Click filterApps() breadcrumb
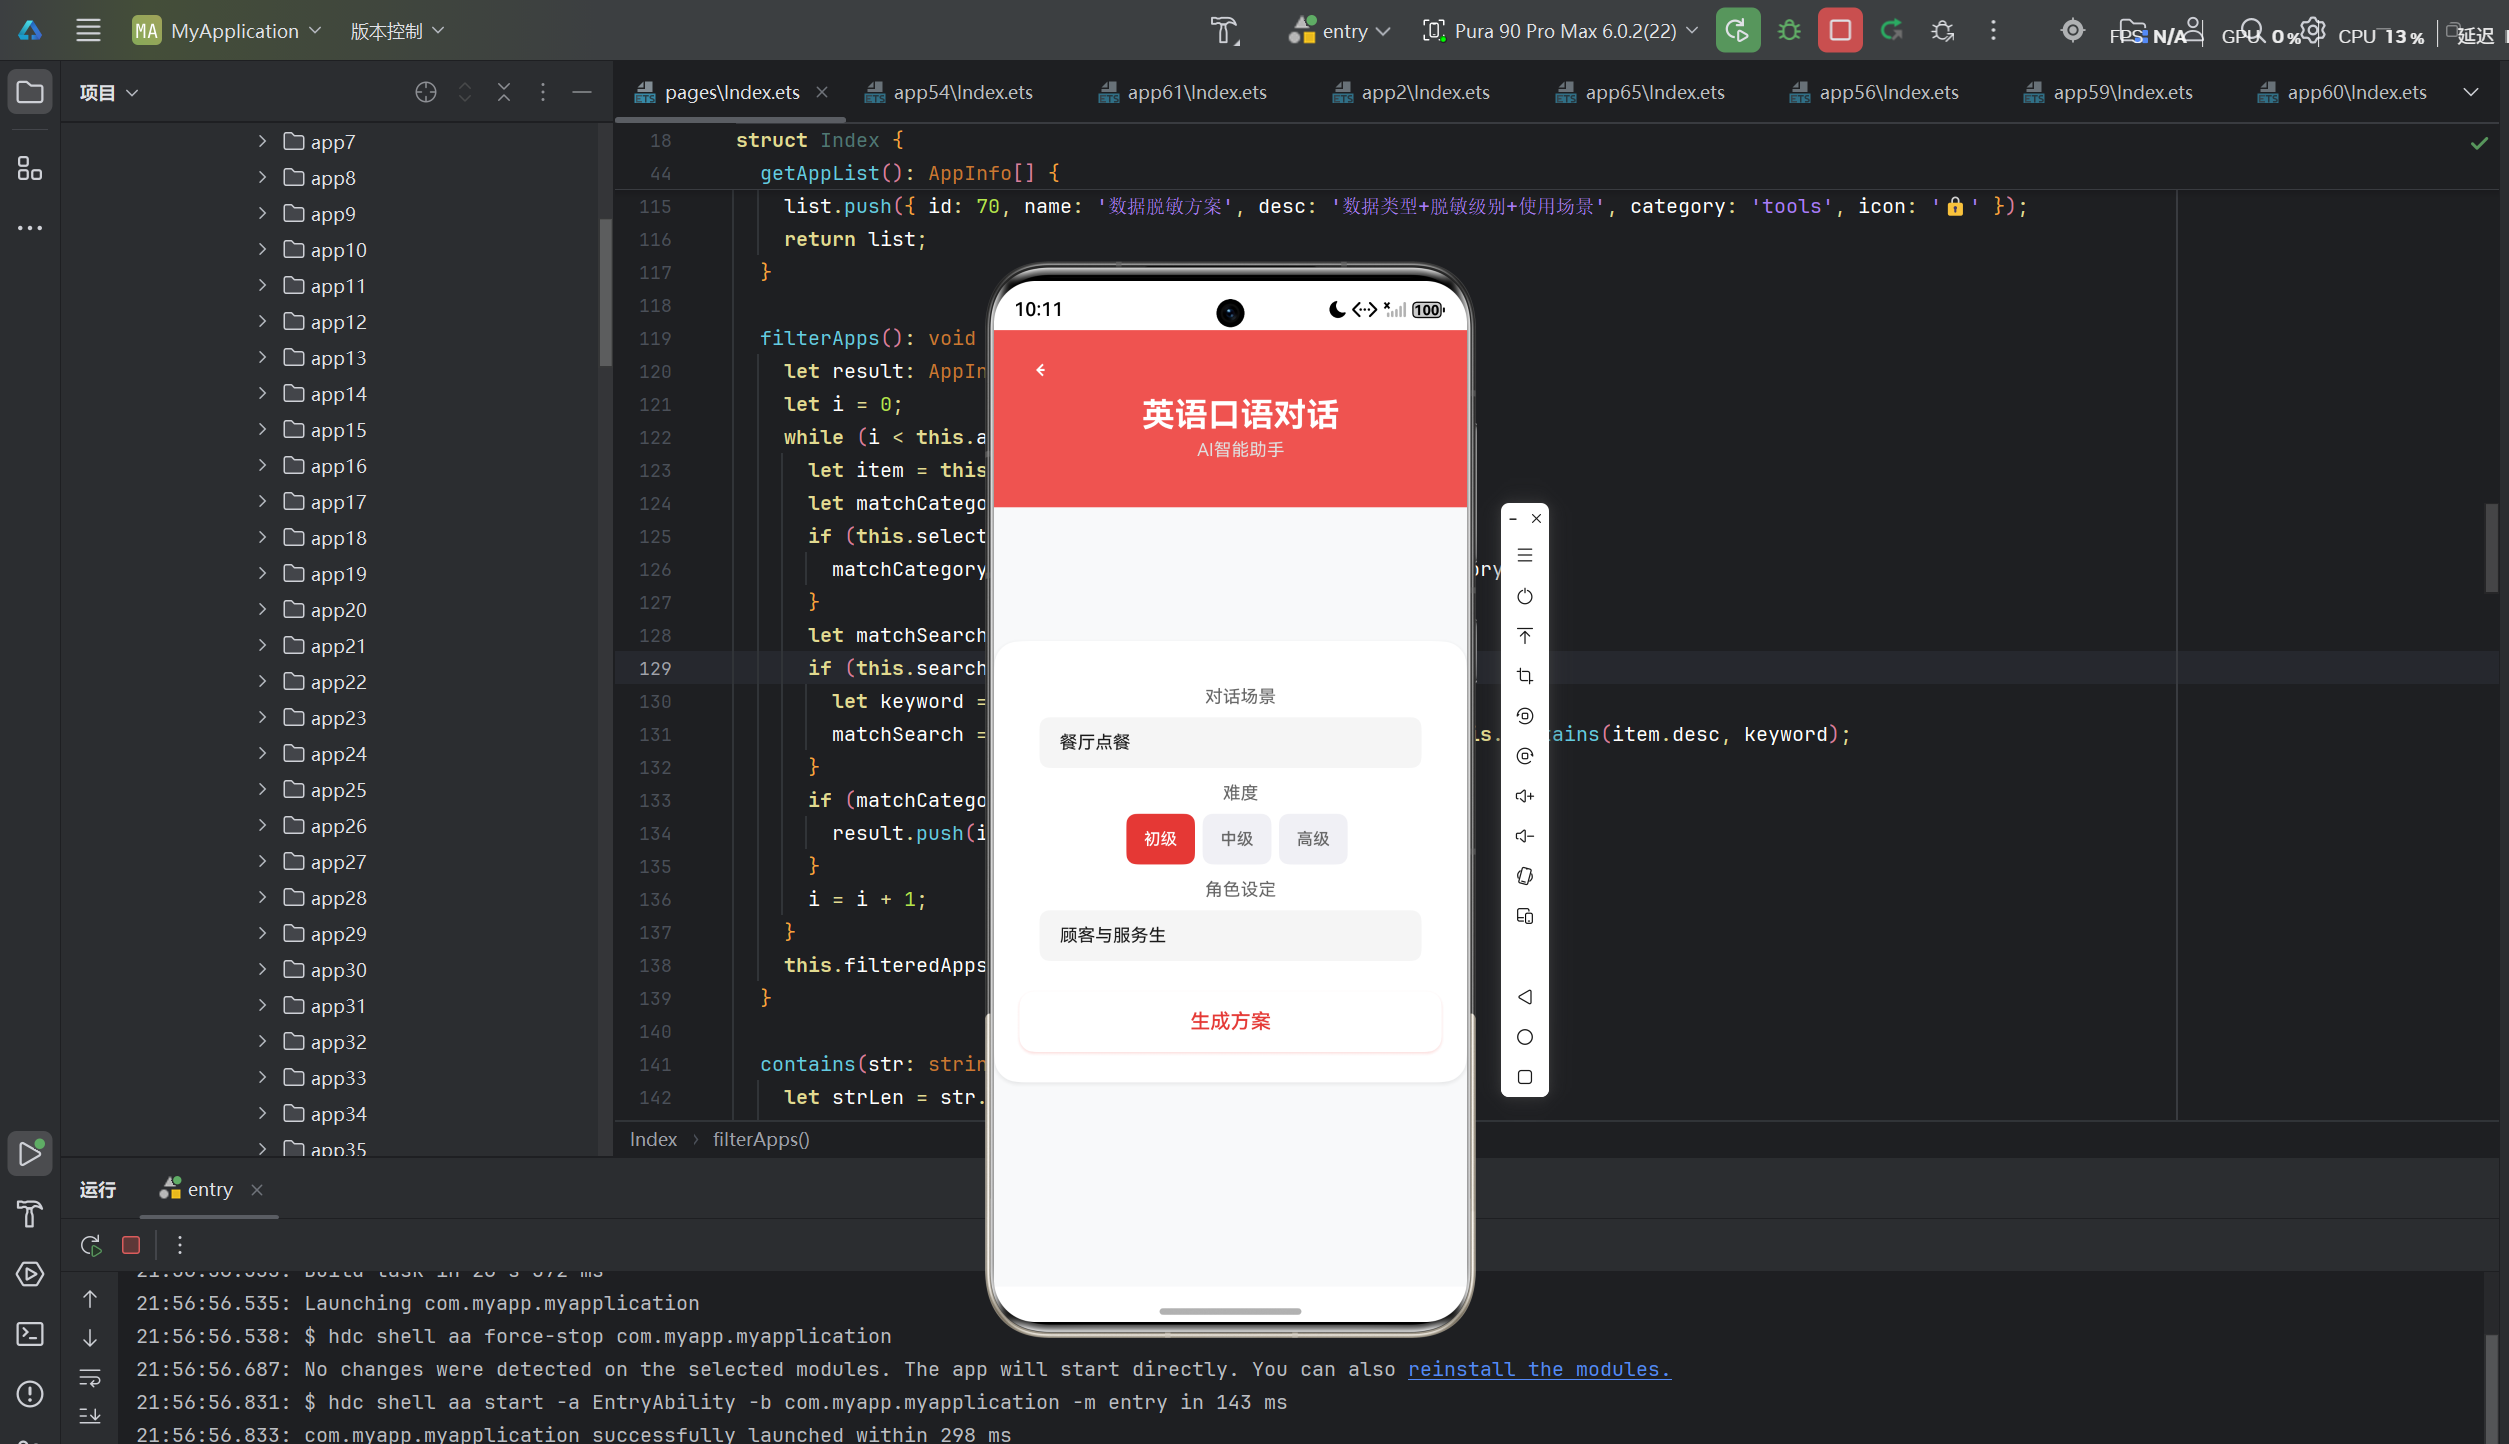Screen dimensions: 2509x1444 click(761, 1139)
